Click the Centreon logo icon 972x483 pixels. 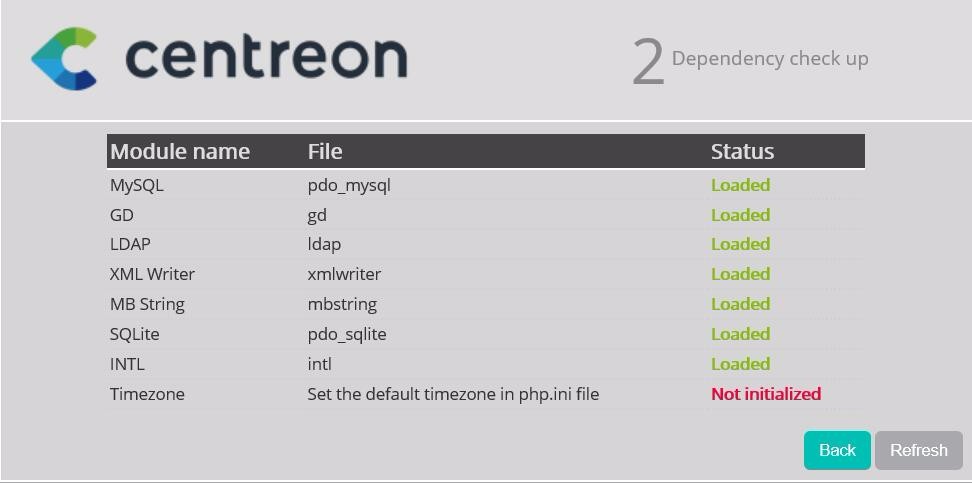click(x=64, y=58)
